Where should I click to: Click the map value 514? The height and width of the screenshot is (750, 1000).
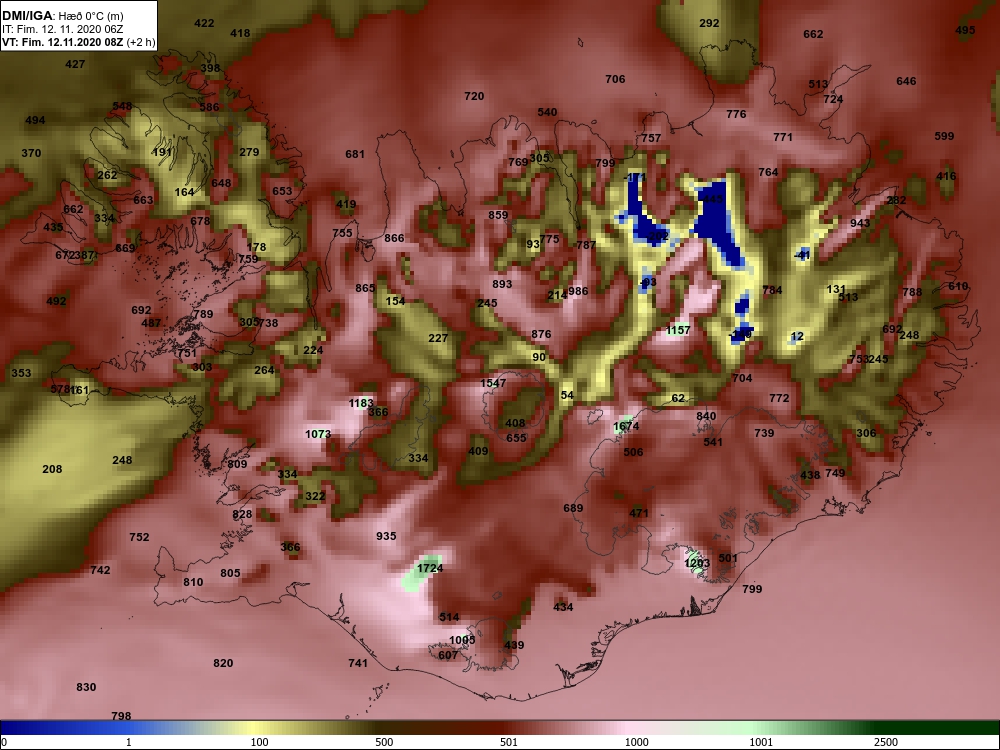(449, 617)
